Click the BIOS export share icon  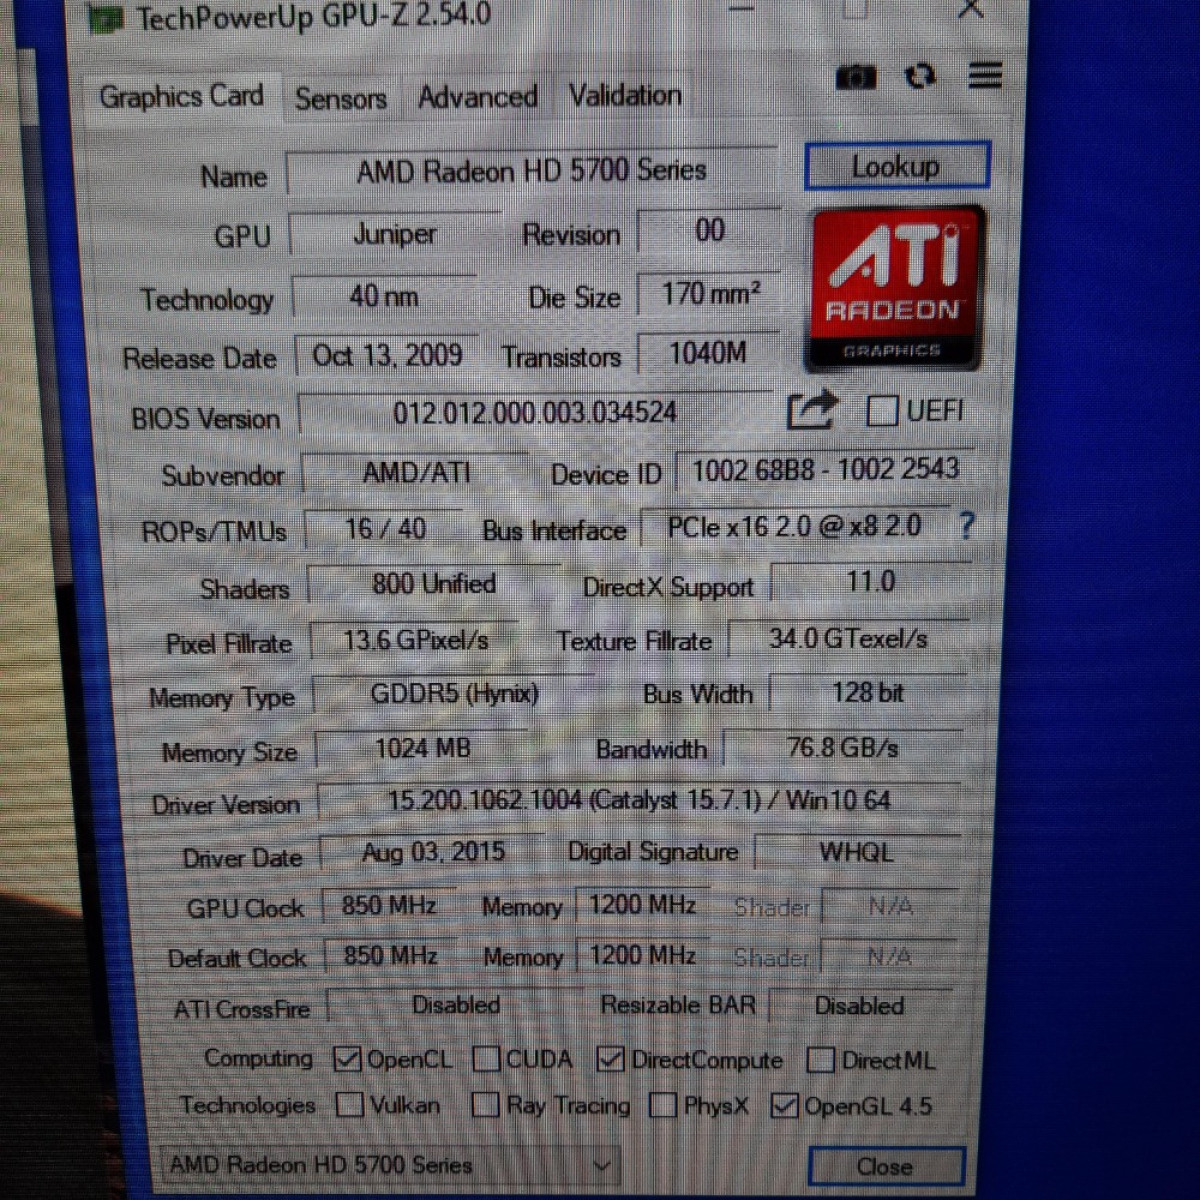(x=810, y=411)
